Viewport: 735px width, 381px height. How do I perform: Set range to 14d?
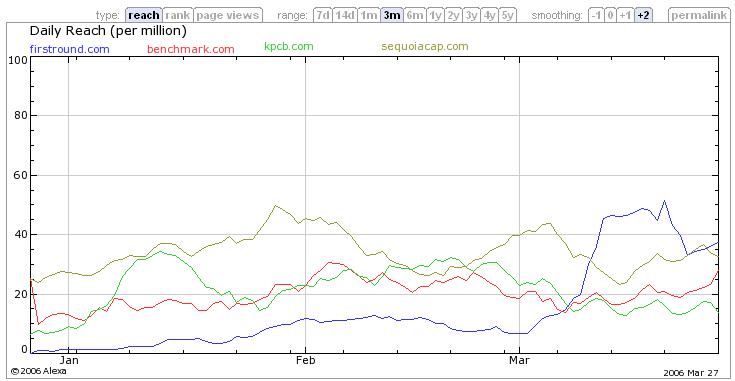[345, 15]
